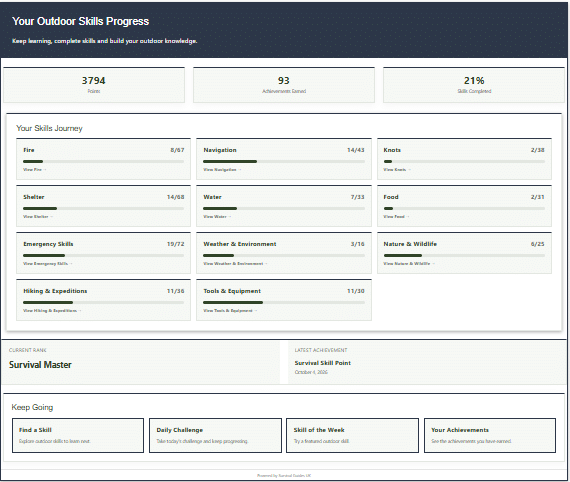Click the Knots category title

(392, 150)
